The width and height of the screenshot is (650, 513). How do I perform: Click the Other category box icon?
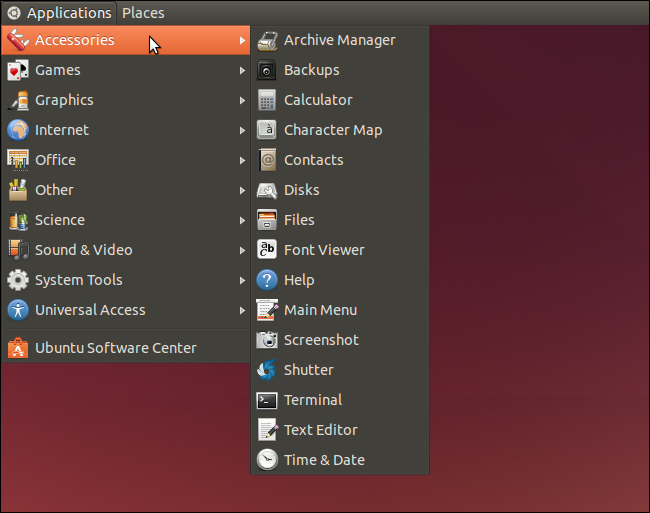coord(18,190)
